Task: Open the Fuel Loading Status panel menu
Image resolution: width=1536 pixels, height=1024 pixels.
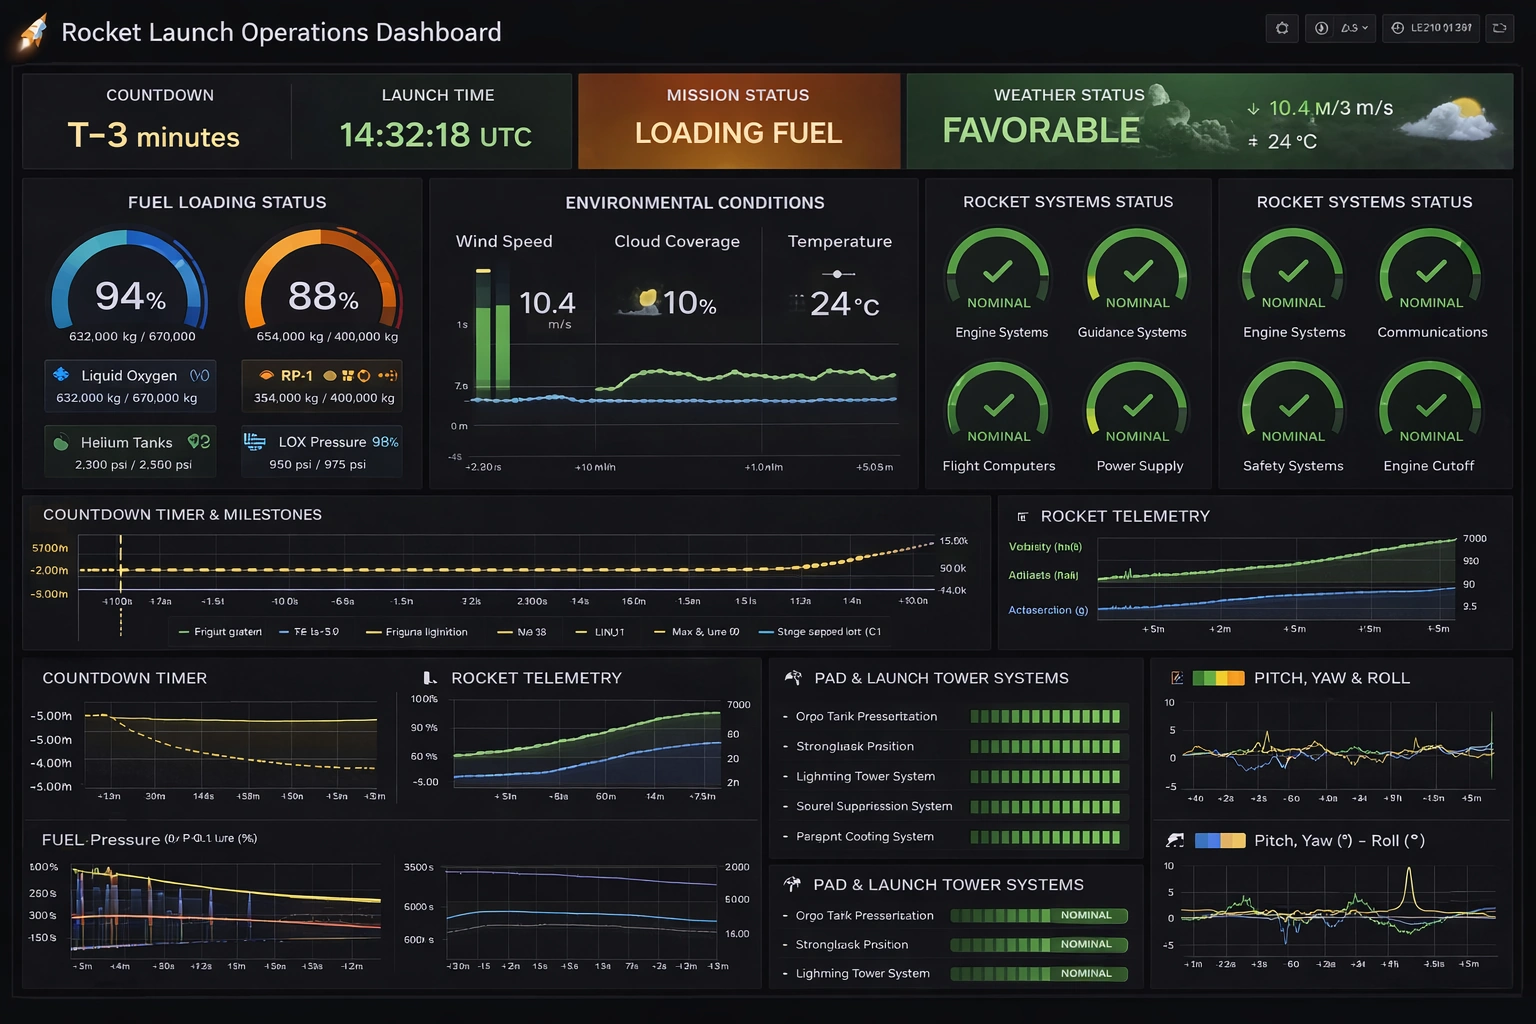Action: 408,200
